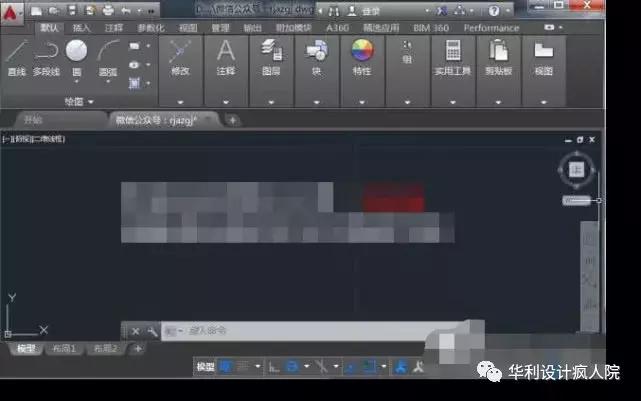This screenshot has width=641, height=401.
Task: Switch to the Parametric (参数化) ribbon tab
Action: coord(151,28)
